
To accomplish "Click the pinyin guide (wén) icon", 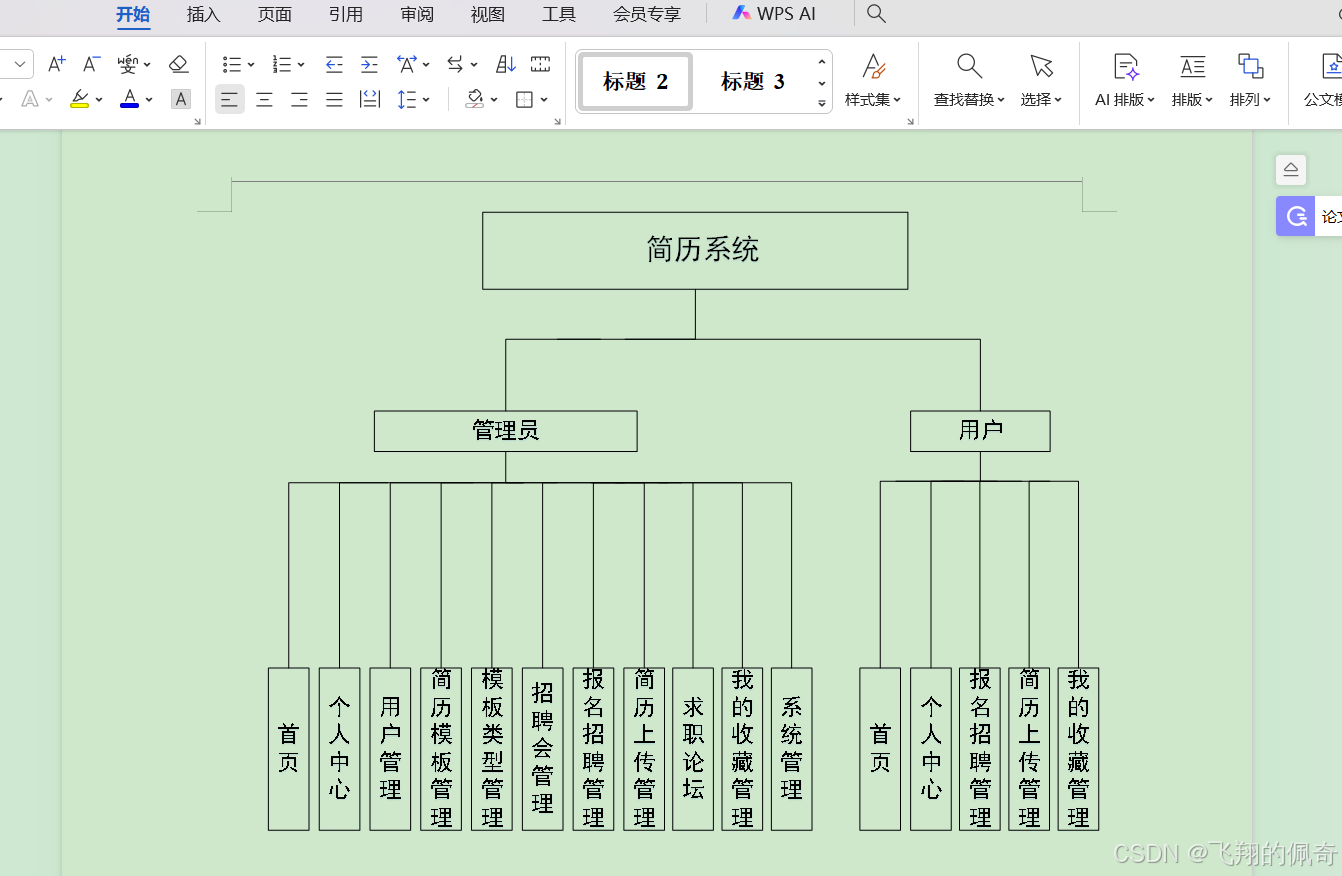I will pyautogui.click(x=127, y=64).
